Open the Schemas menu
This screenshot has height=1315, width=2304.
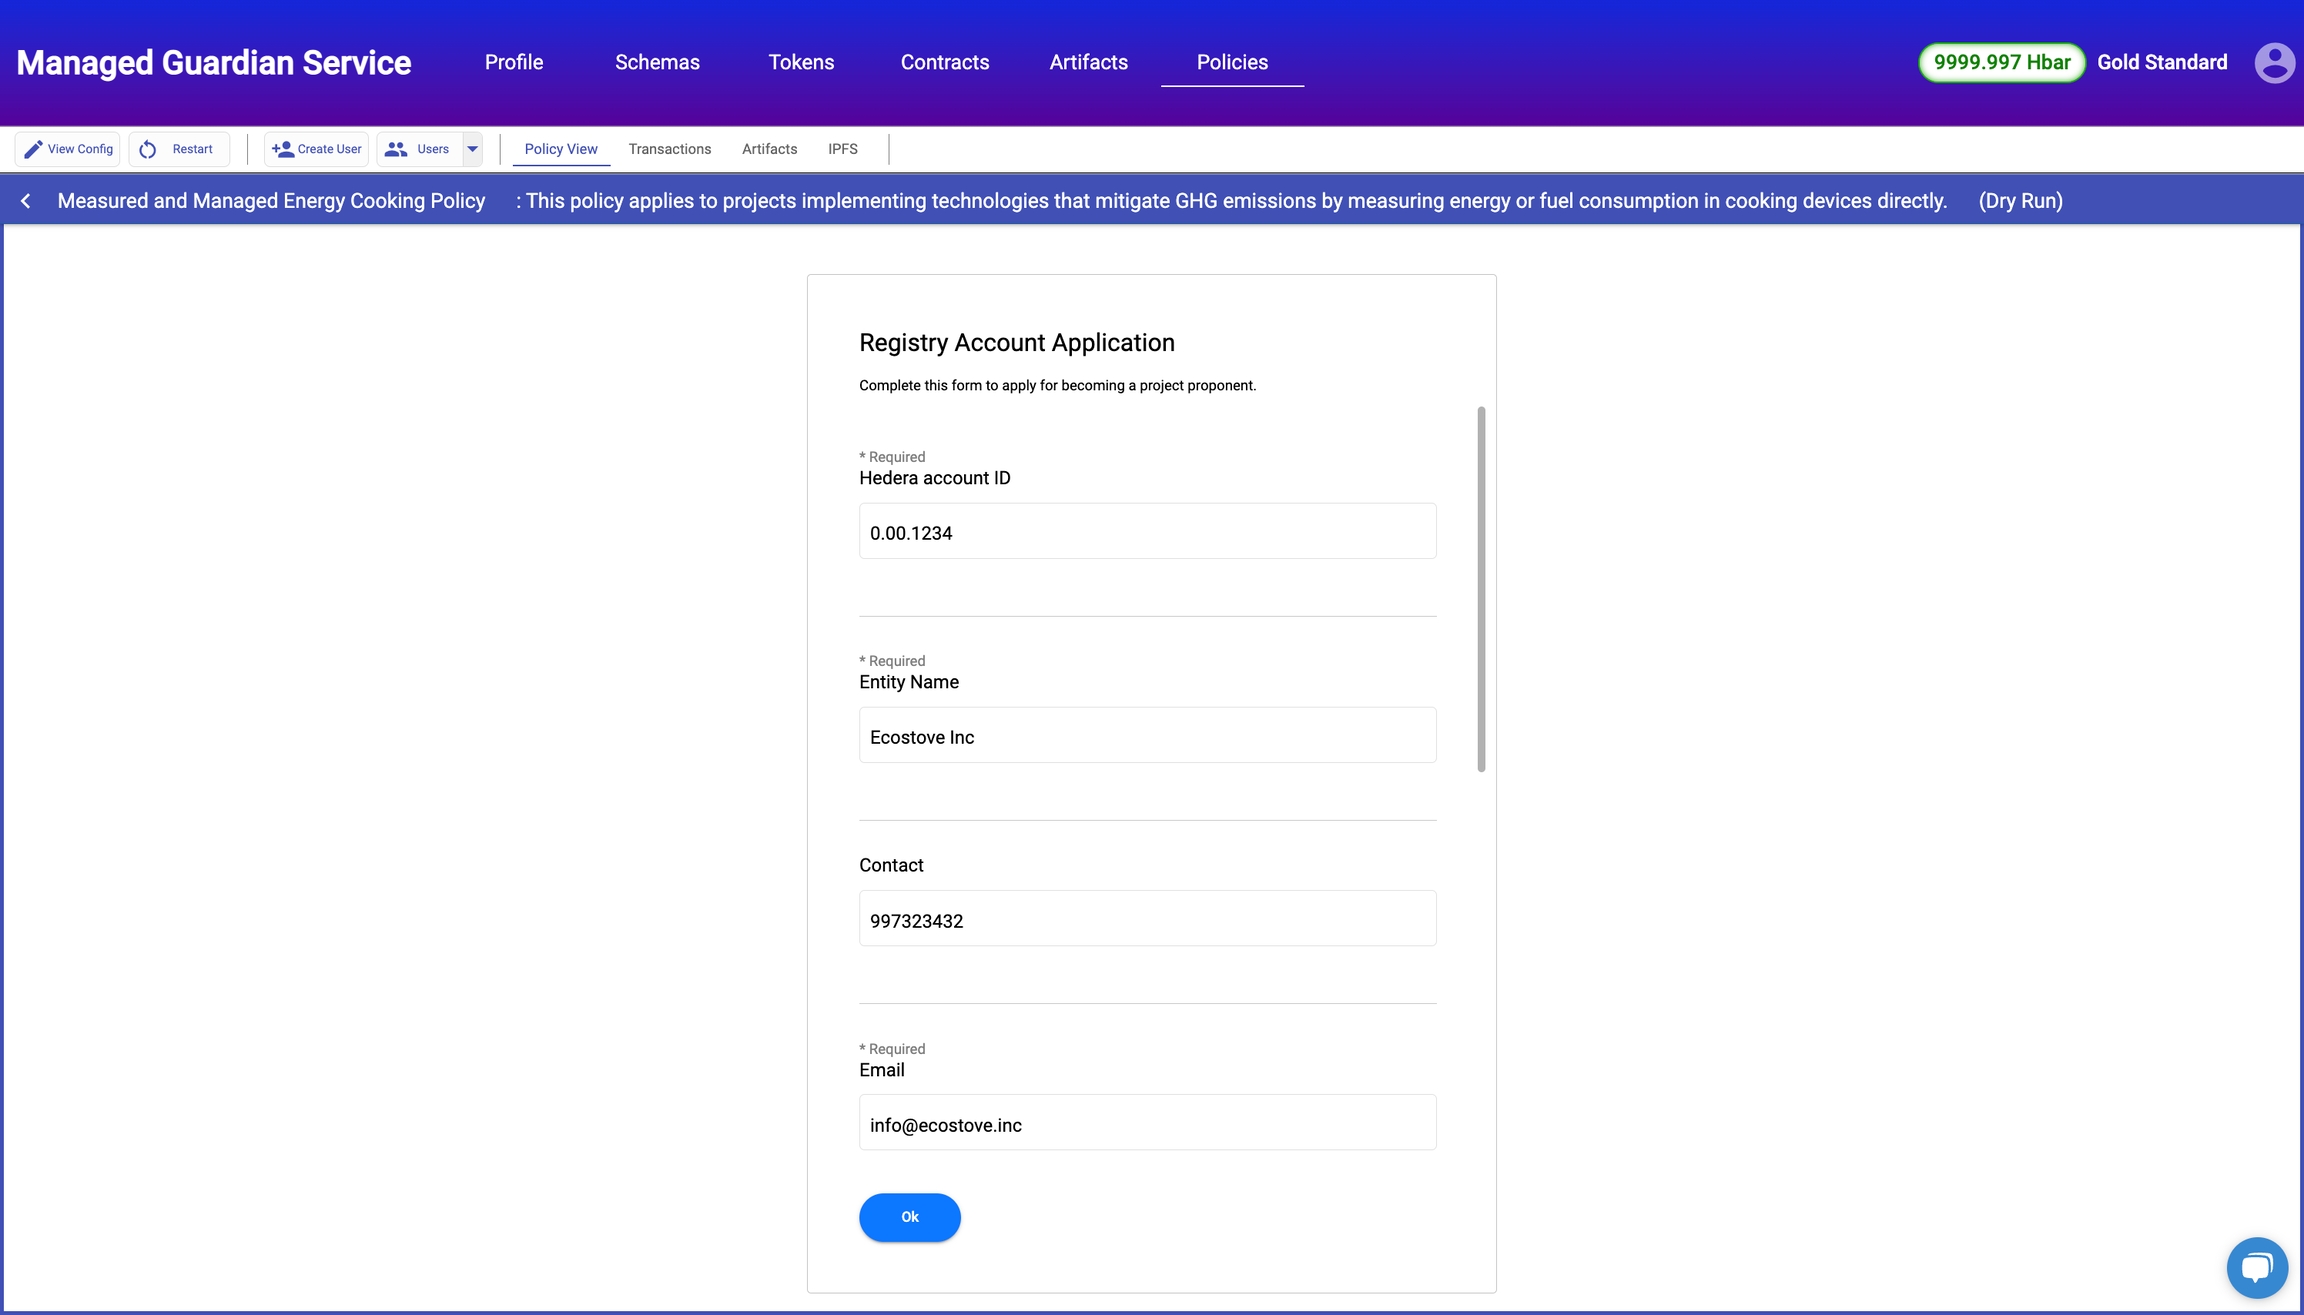(657, 62)
